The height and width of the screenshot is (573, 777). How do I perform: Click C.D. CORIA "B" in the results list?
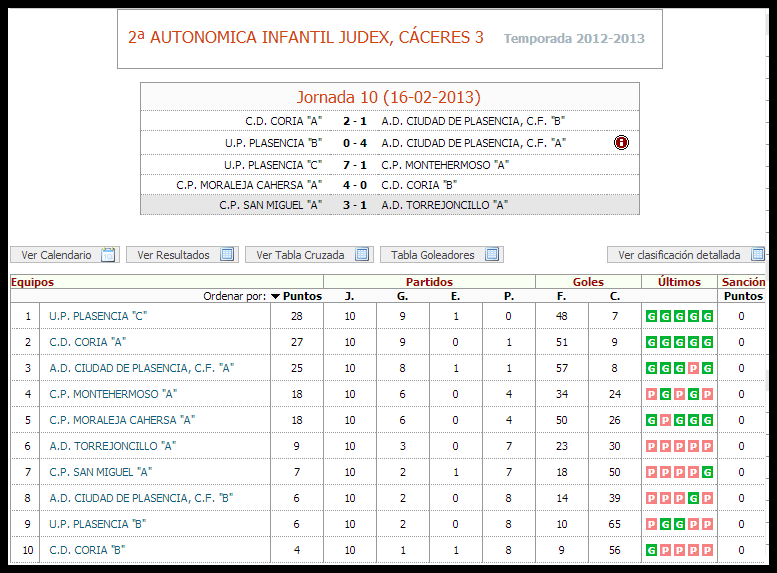pyautogui.click(x=419, y=185)
